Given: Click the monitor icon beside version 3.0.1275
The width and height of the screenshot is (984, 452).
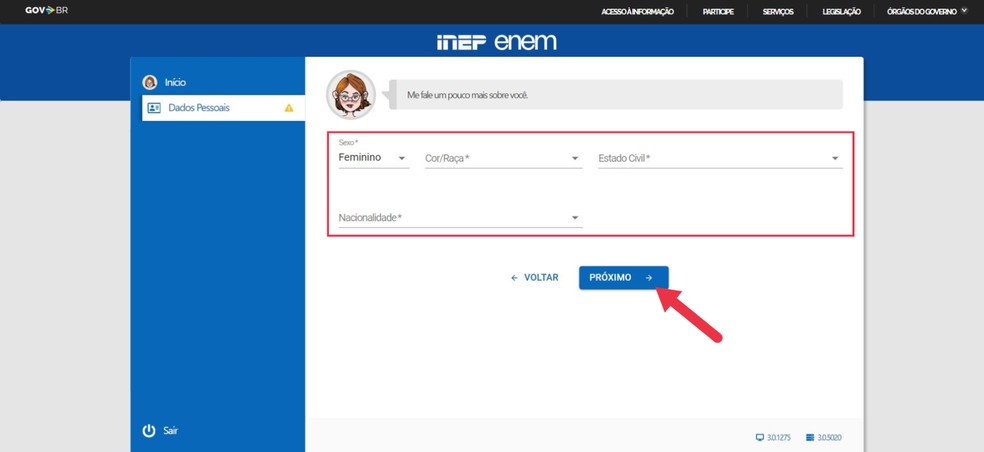Looking at the screenshot, I should [x=760, y=438].
